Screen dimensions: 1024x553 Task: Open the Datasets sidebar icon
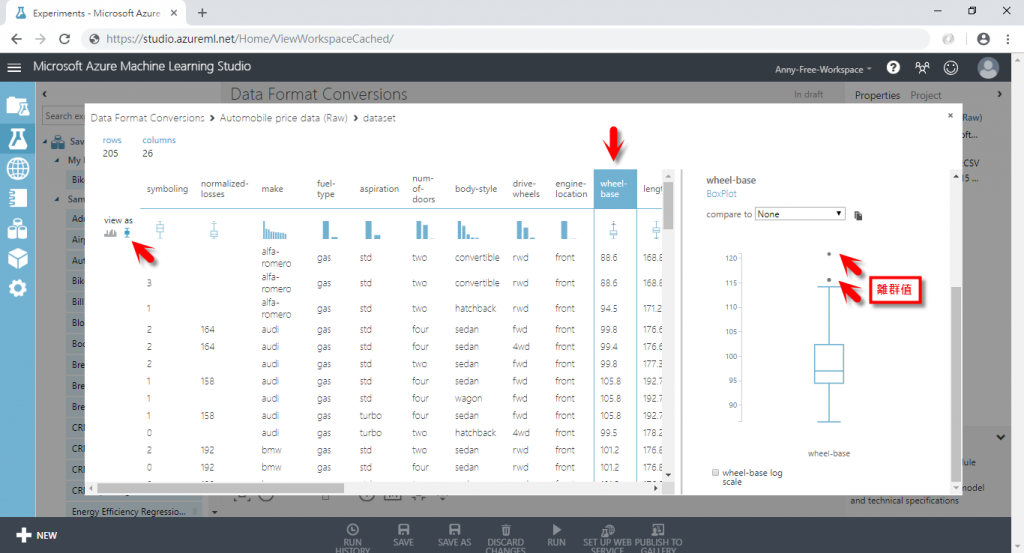[18, 229]
